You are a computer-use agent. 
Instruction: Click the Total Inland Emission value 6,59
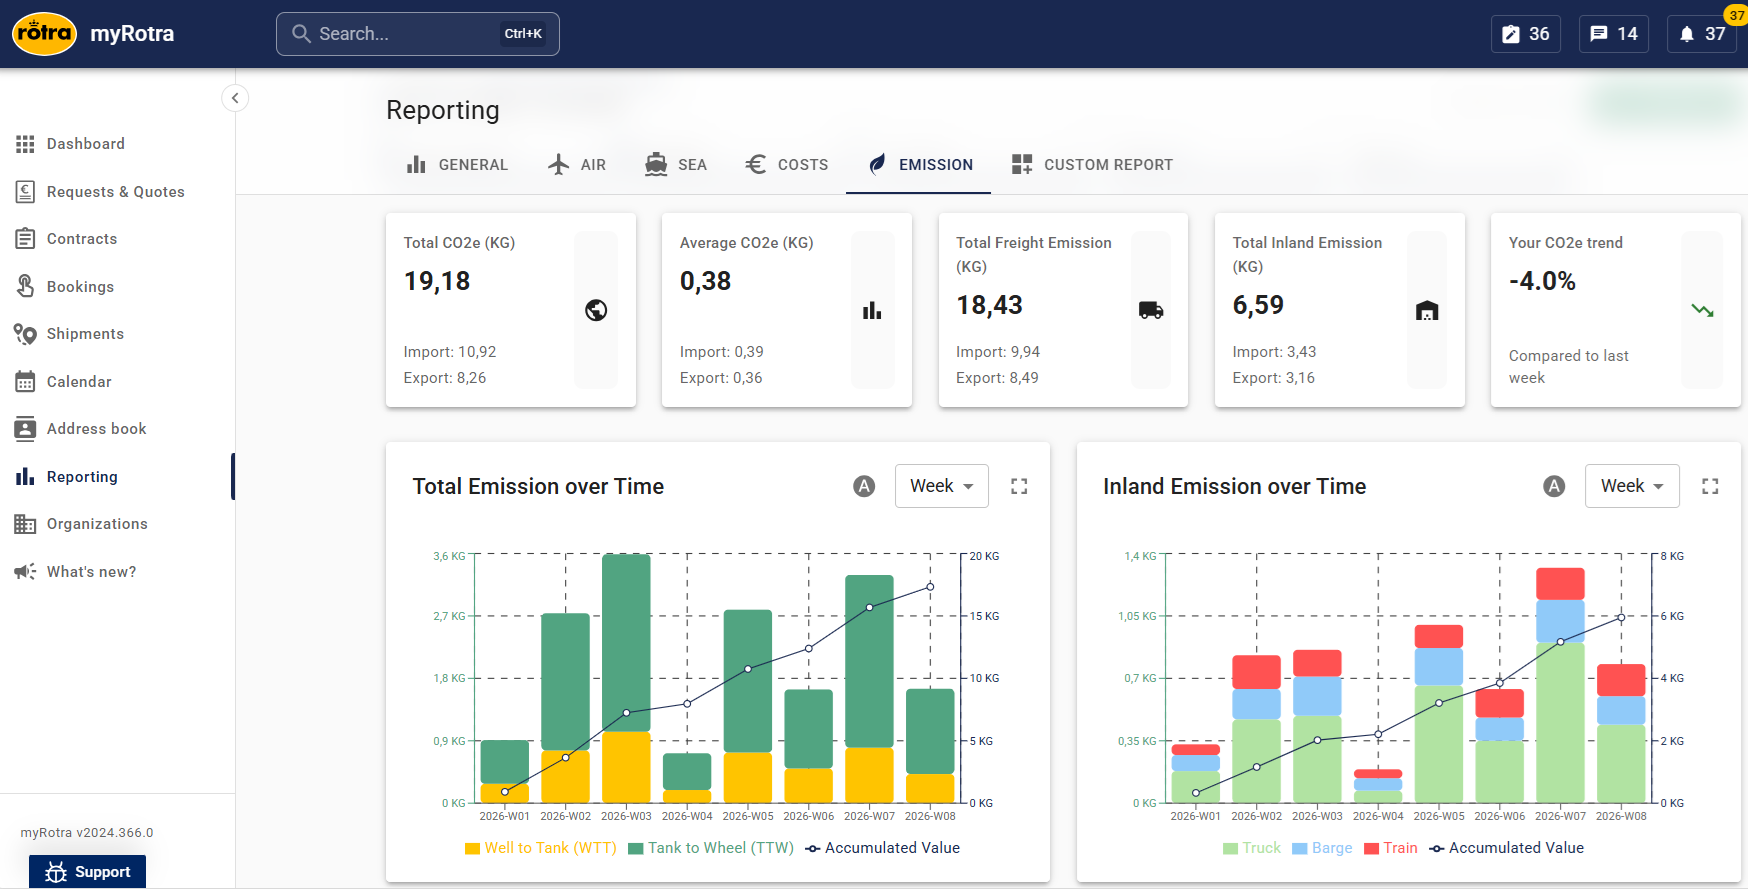[1258, 306]
